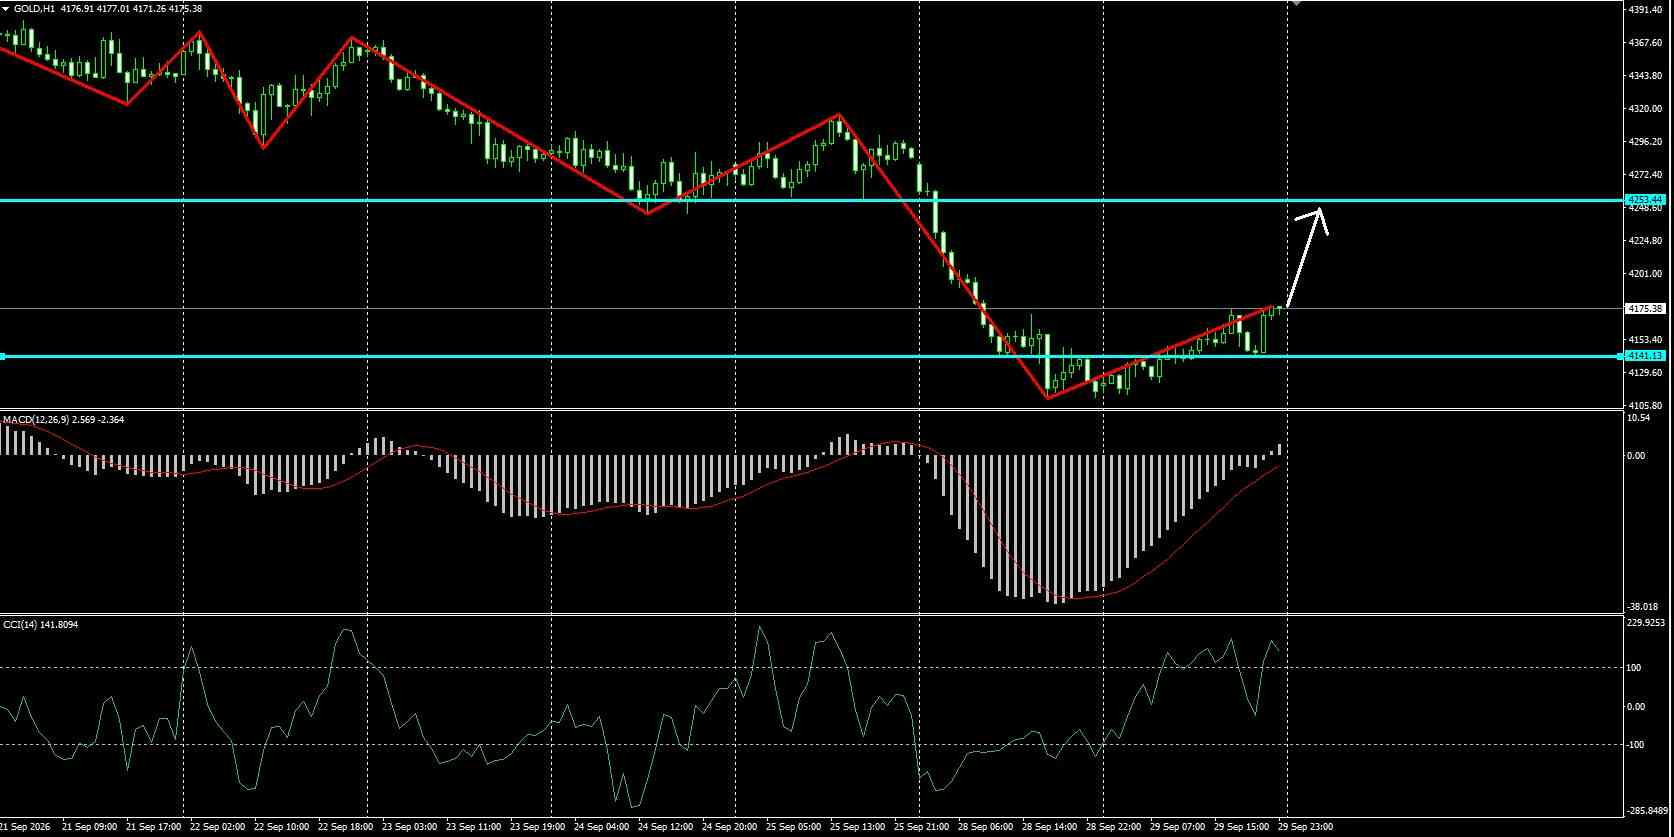Screen dimensions: 1674x837
Task: Click the 29 Sep 07:00 time label
Action: (1177, 828)
